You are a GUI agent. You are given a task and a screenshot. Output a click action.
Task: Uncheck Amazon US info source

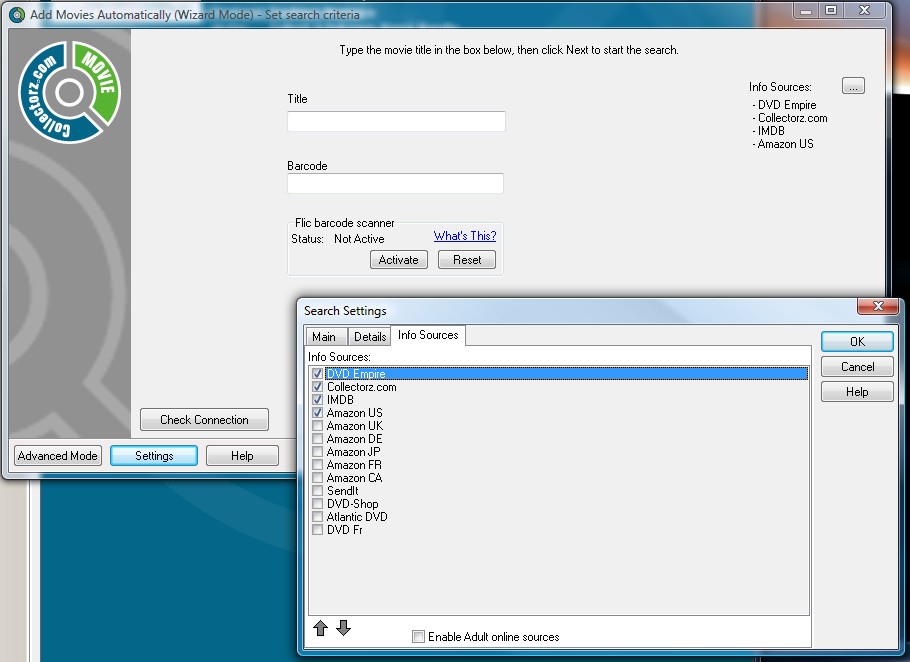(x=317, y=413)
